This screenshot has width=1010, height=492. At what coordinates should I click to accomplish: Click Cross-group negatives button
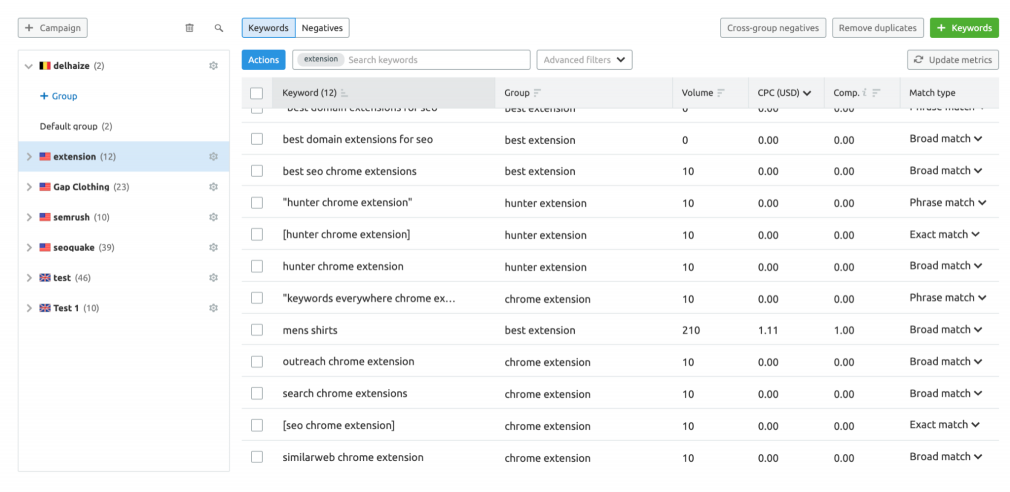(773, 28)
